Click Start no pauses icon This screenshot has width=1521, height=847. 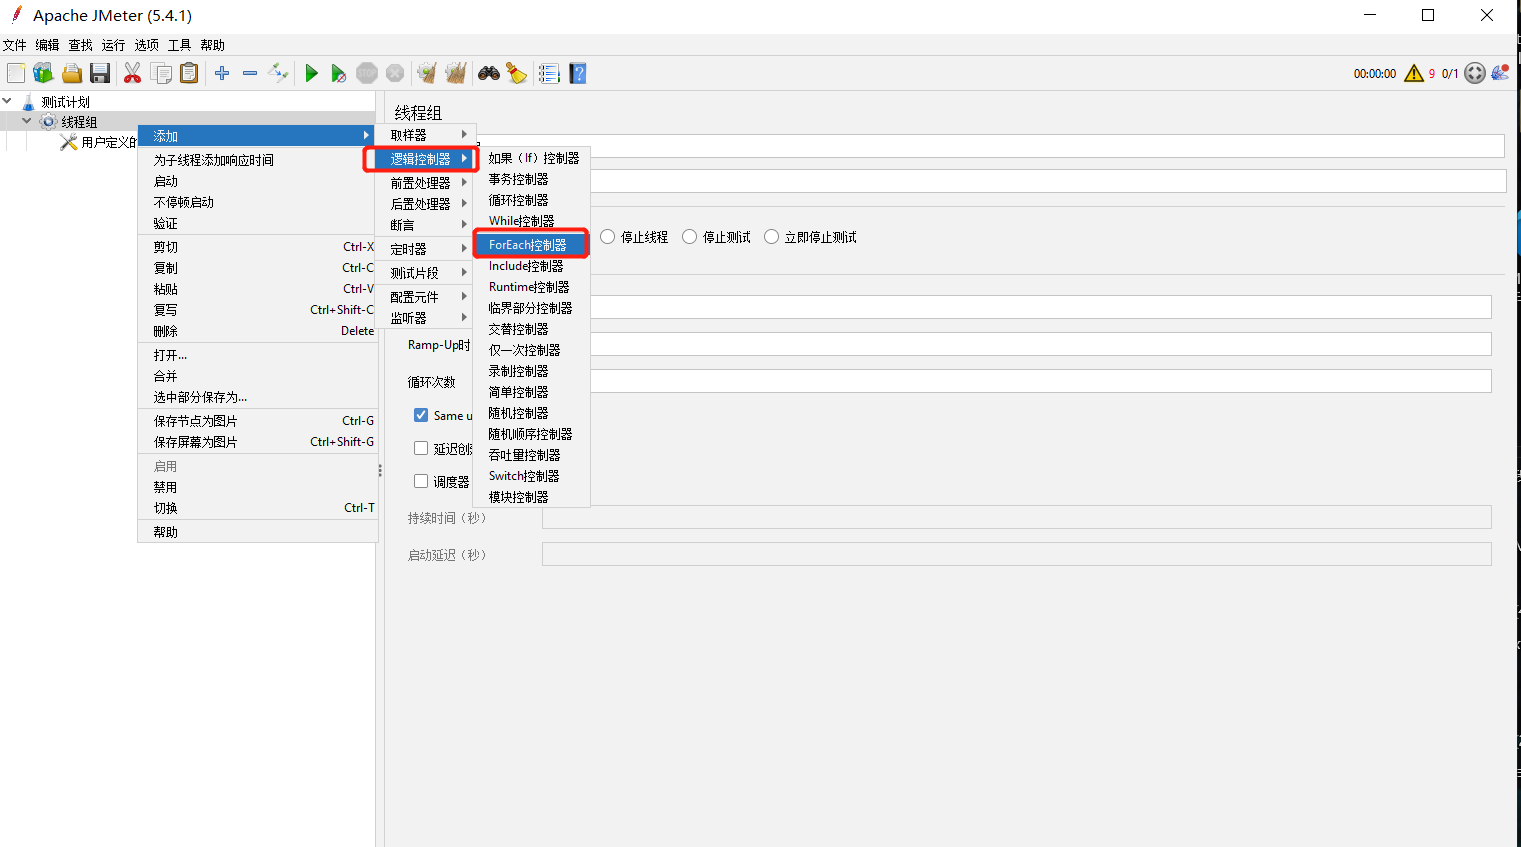pyautogui.click(x=339, y=73)
